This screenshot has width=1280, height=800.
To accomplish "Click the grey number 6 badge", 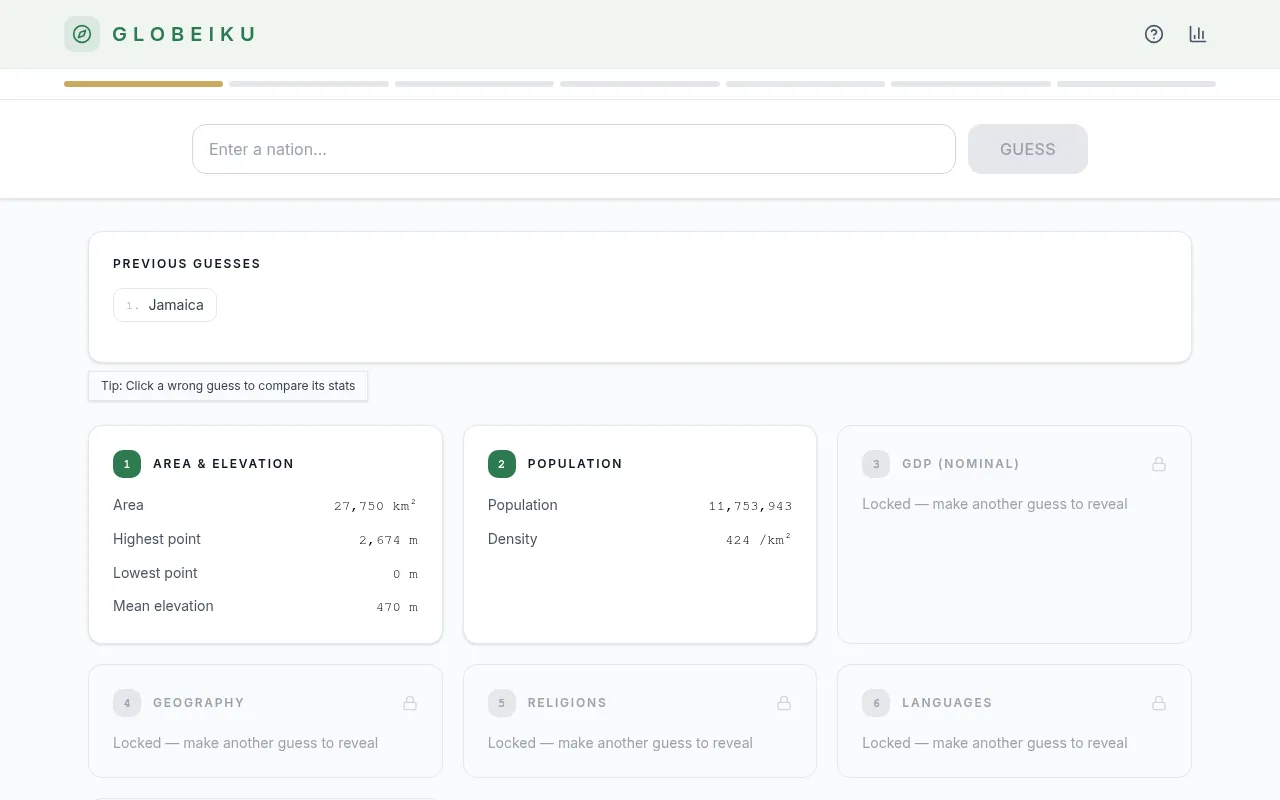I will tap(876, 703).
